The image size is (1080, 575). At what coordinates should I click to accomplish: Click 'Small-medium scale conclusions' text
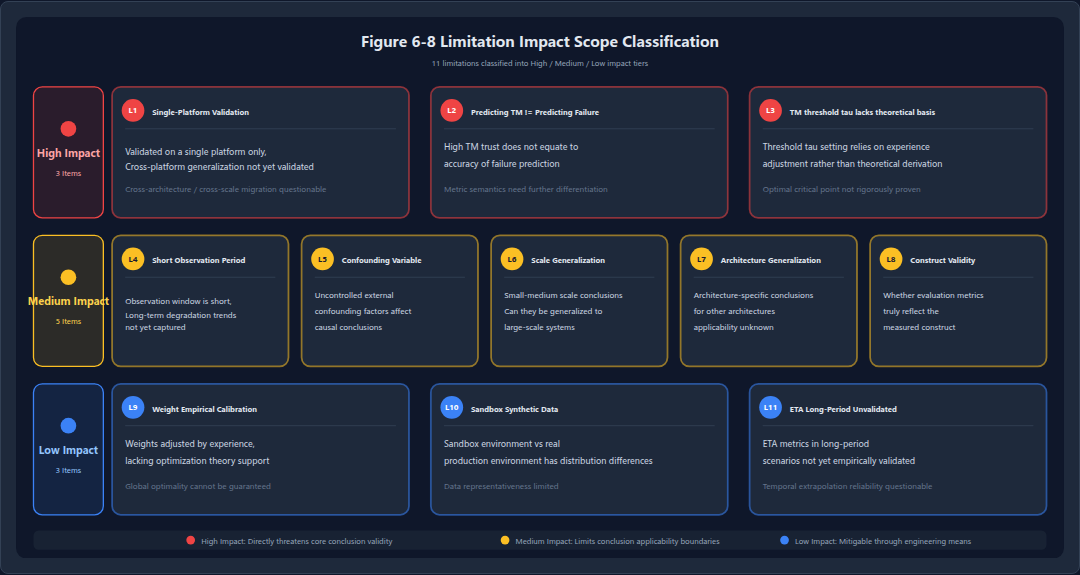pyautogui.click(x=563, y=295)
